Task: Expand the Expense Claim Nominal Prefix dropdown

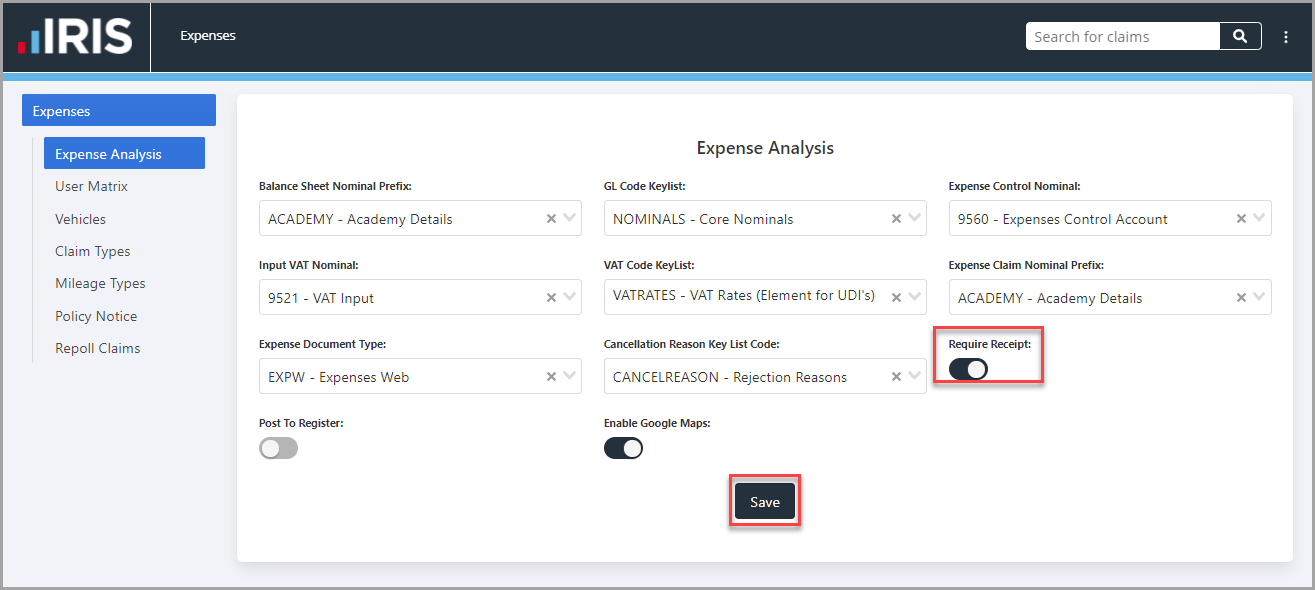Action: click(1260, 297)
